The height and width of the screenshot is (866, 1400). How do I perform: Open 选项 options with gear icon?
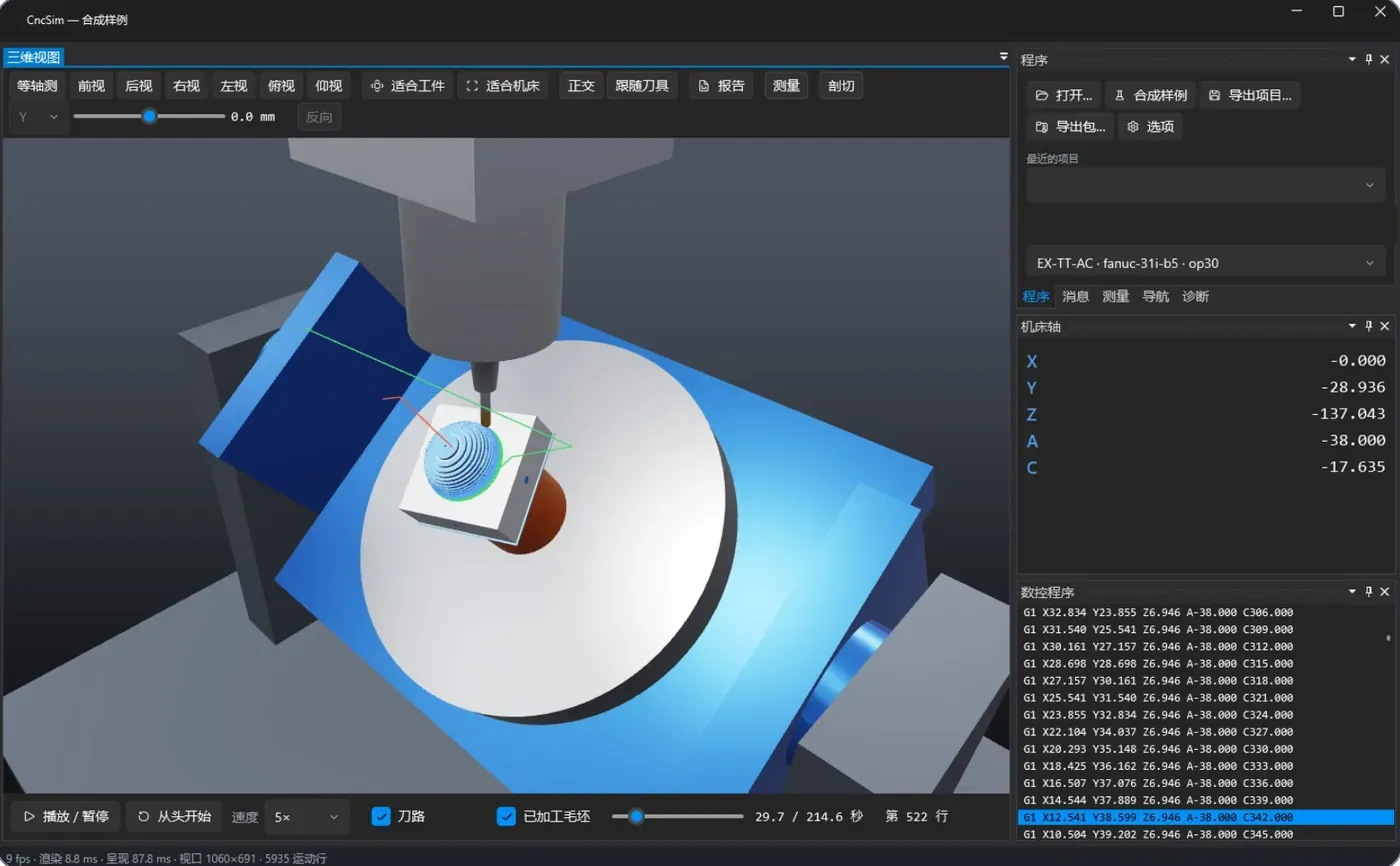(1150, 127)
